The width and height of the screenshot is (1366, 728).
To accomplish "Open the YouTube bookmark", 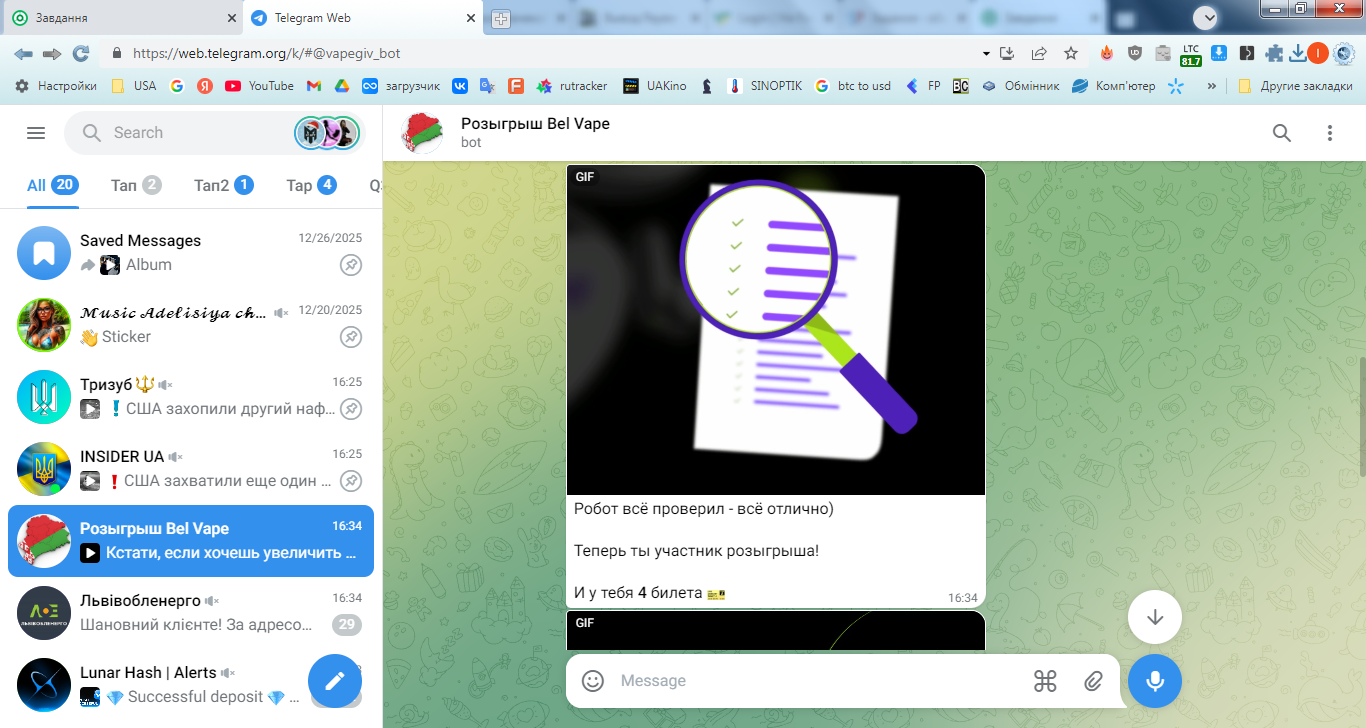I will (x=260, y=86).
